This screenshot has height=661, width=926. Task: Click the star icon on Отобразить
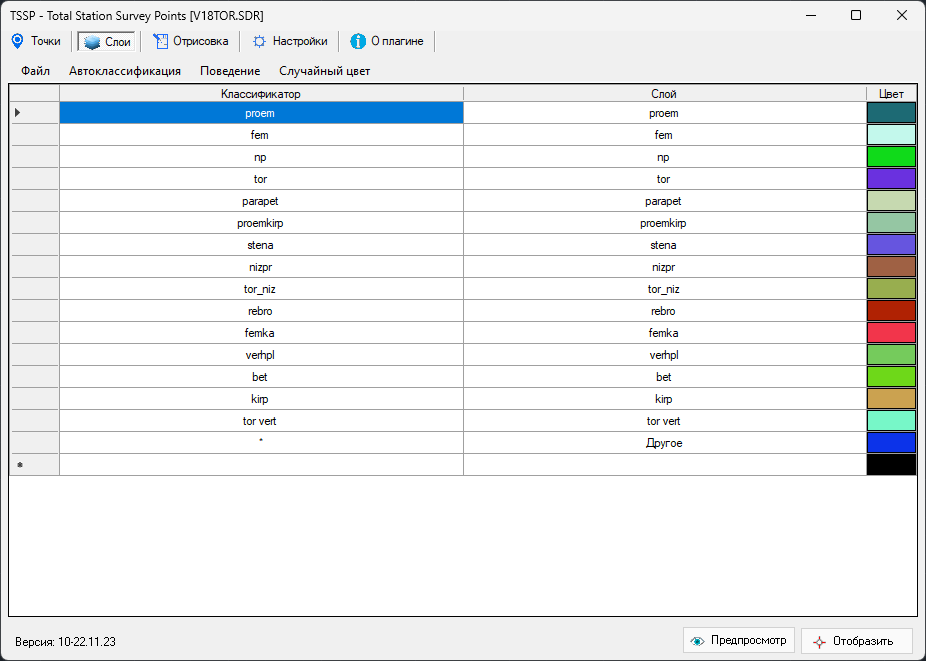[820, 642]
